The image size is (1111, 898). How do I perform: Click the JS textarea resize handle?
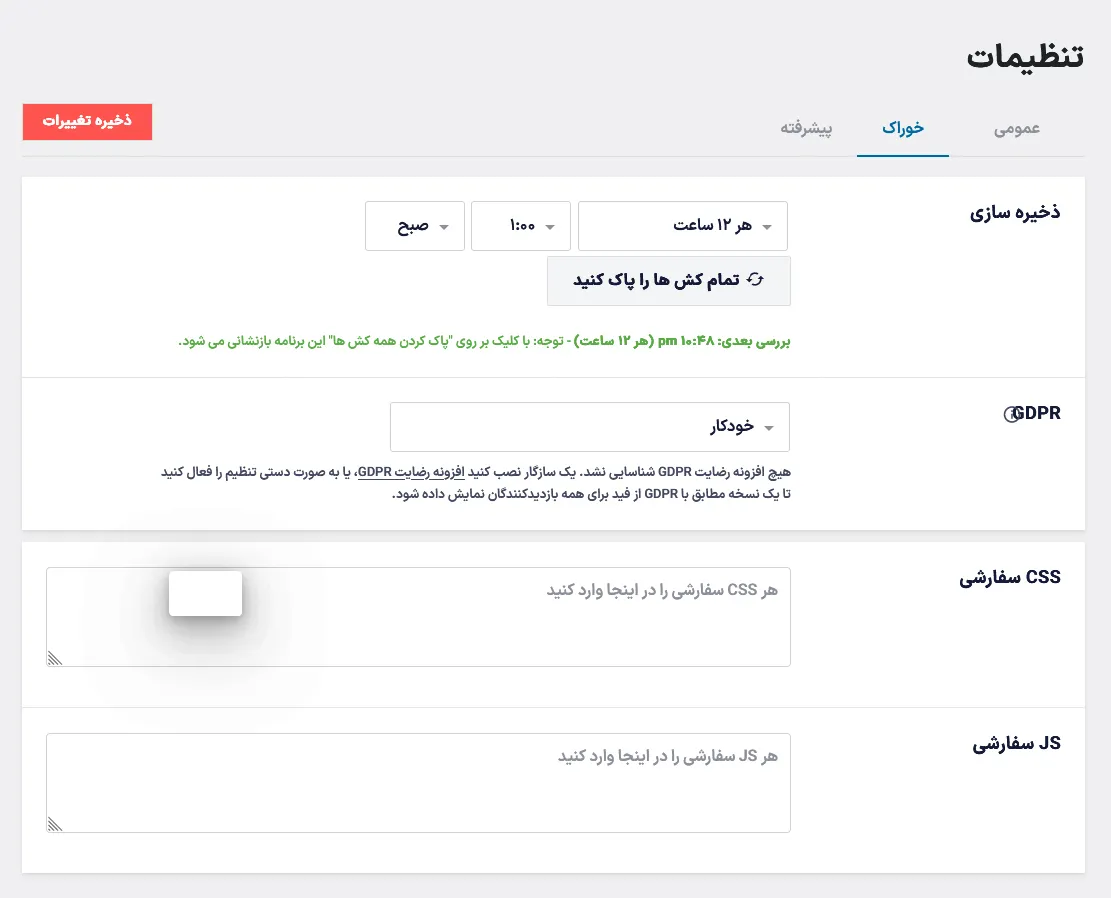point(55,824)
